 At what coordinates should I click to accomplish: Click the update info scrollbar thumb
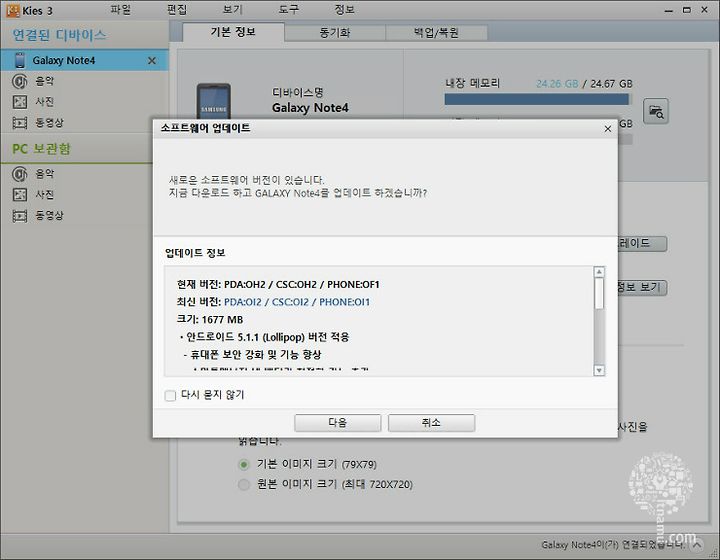click(x=599, y=293)
